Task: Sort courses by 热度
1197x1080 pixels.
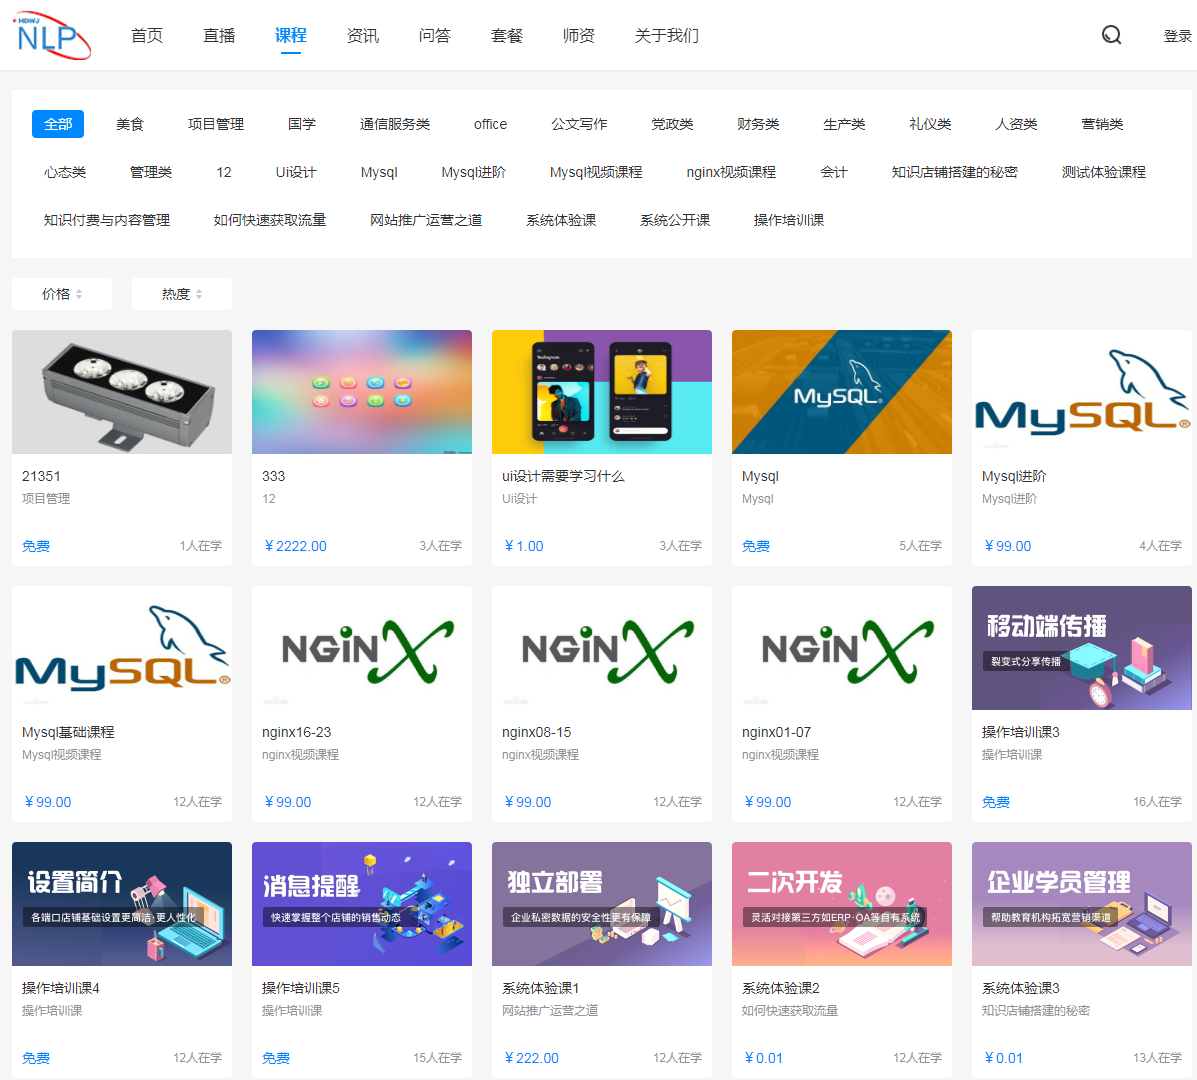Action: click(x=182, y=294)
